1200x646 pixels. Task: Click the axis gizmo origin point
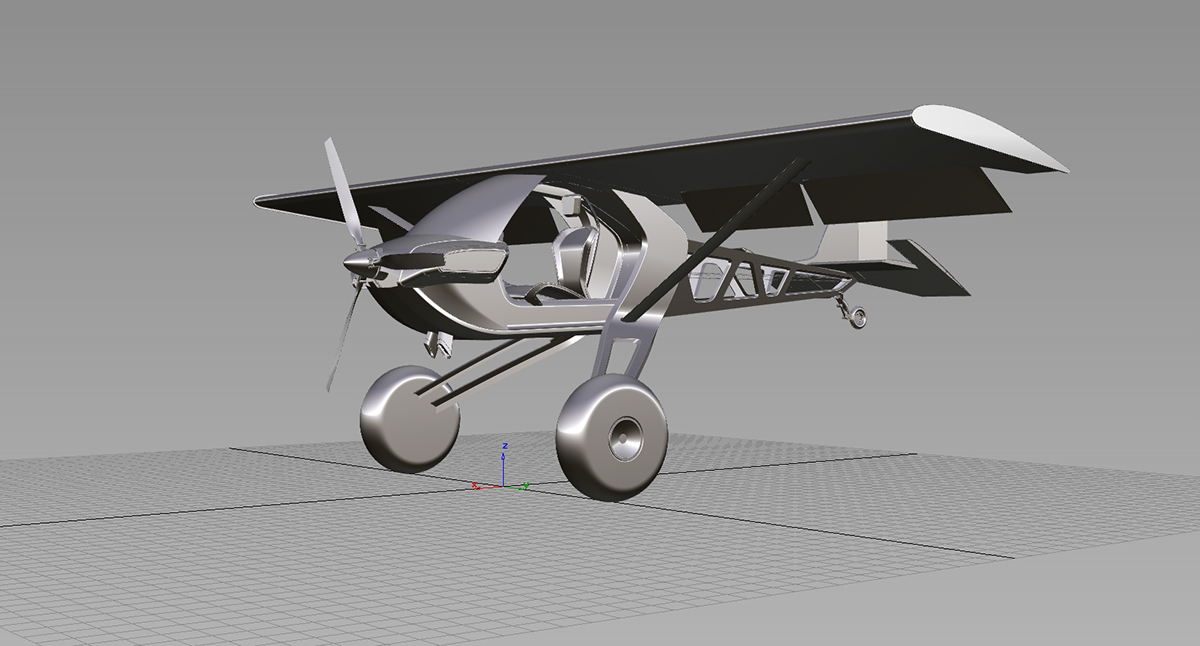click(504, 488)
